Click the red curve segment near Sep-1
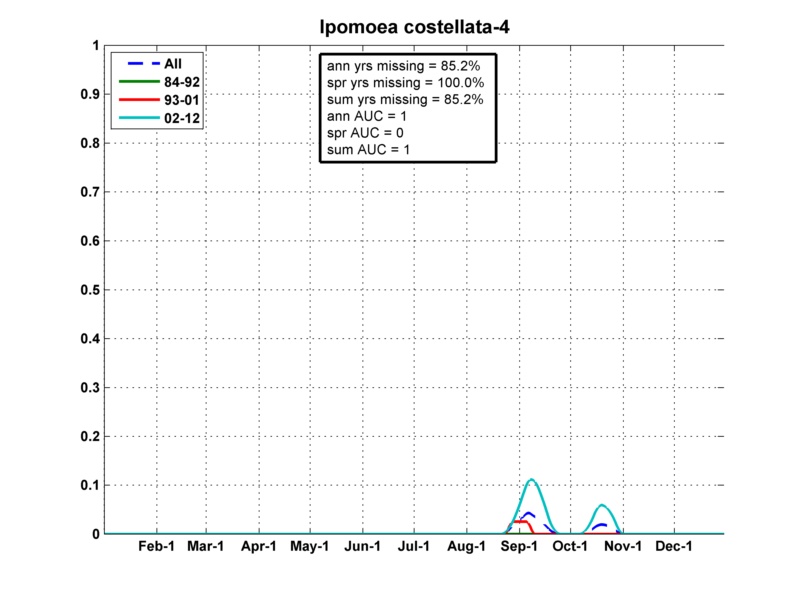800x600 pixels. pos(520,522)
